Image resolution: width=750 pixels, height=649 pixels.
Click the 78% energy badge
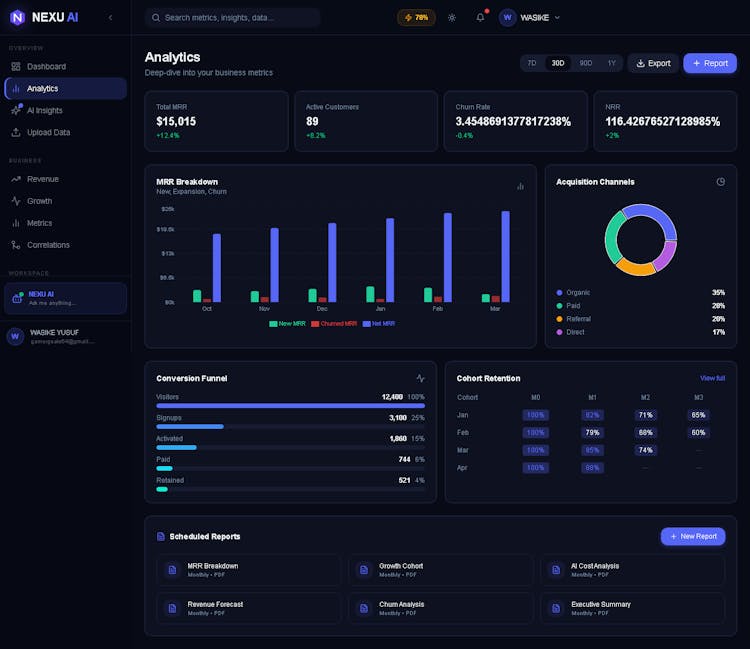pos(416,18)
